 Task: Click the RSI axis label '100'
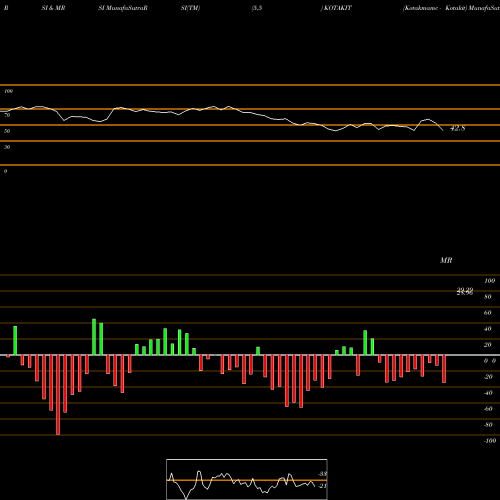(8, 91)
